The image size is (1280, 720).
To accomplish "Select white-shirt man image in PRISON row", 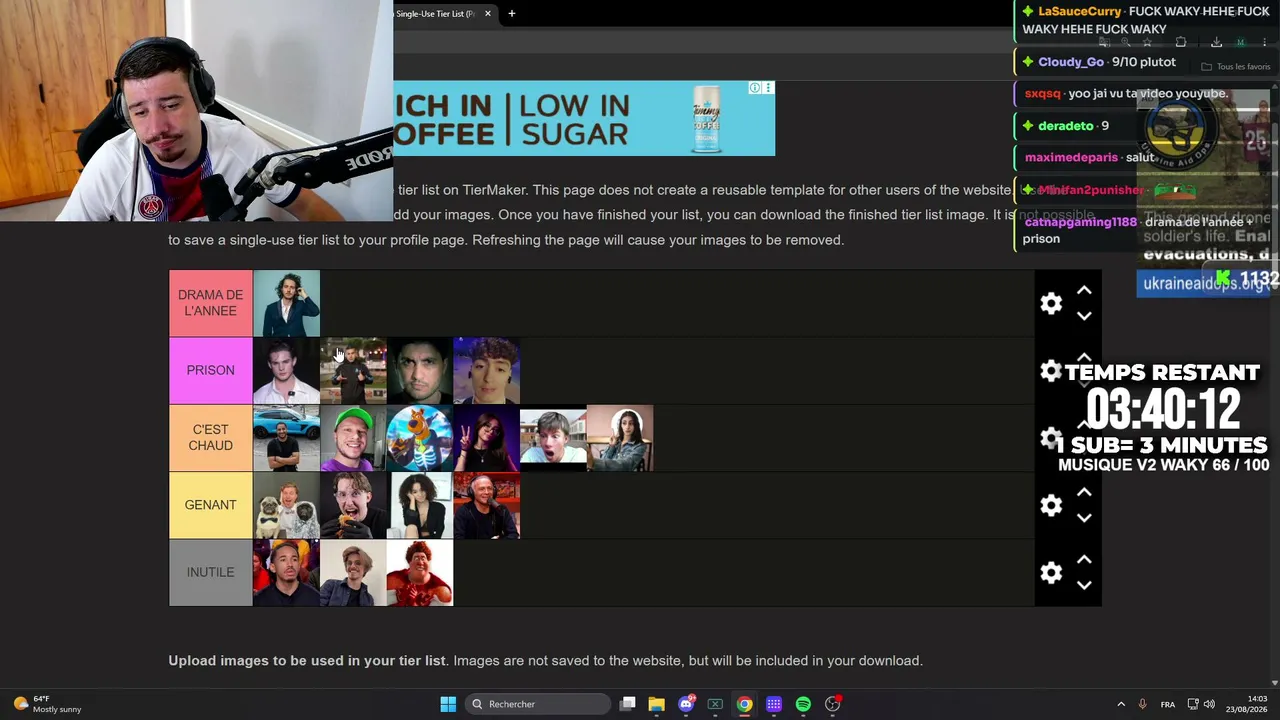I will 287,371.
